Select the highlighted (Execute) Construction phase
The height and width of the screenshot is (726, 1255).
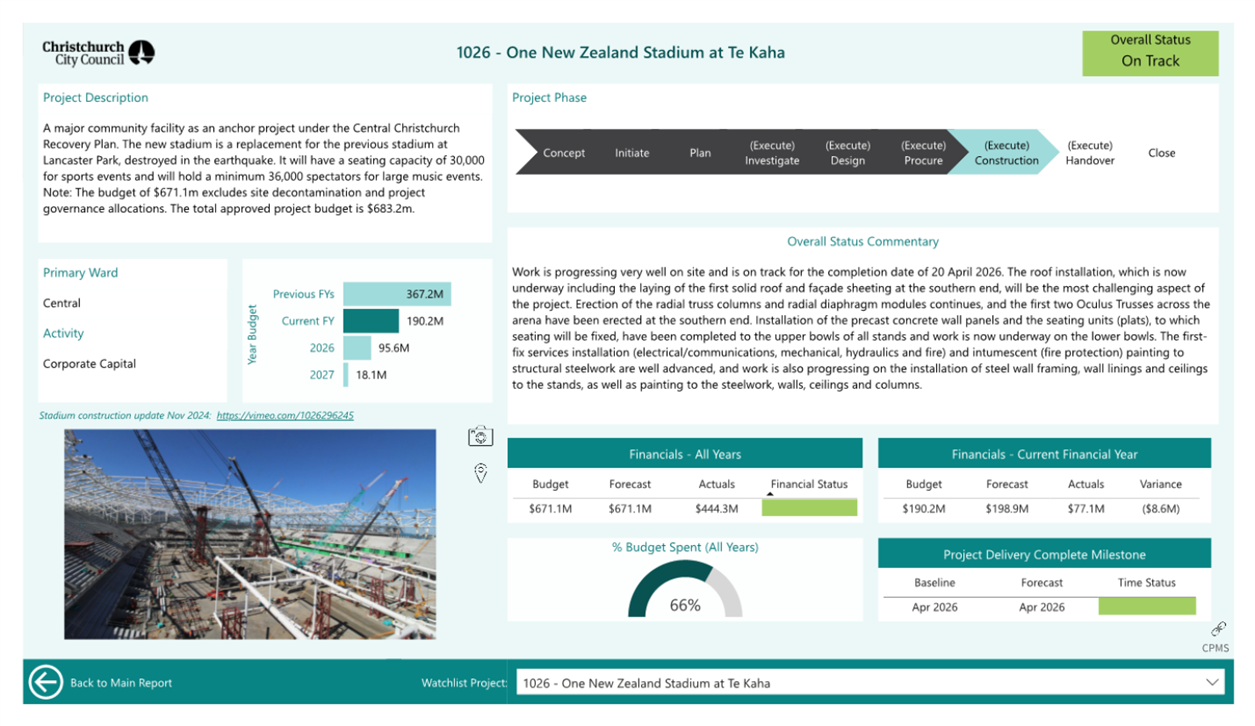click(x=1004, y=153)
